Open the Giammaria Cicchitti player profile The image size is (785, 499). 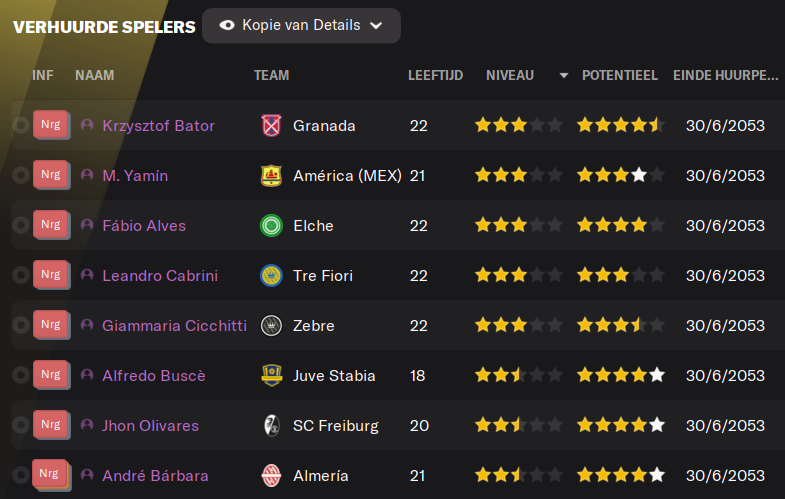(x=174, y=325)
